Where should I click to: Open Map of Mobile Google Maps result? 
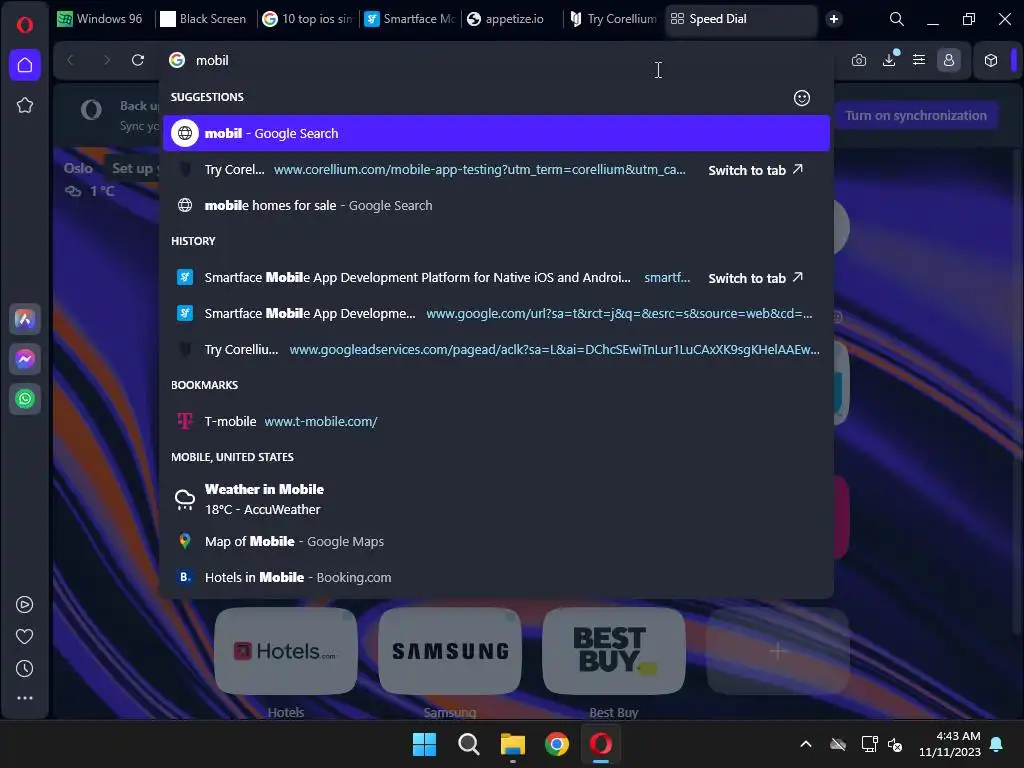click(496, 541)
